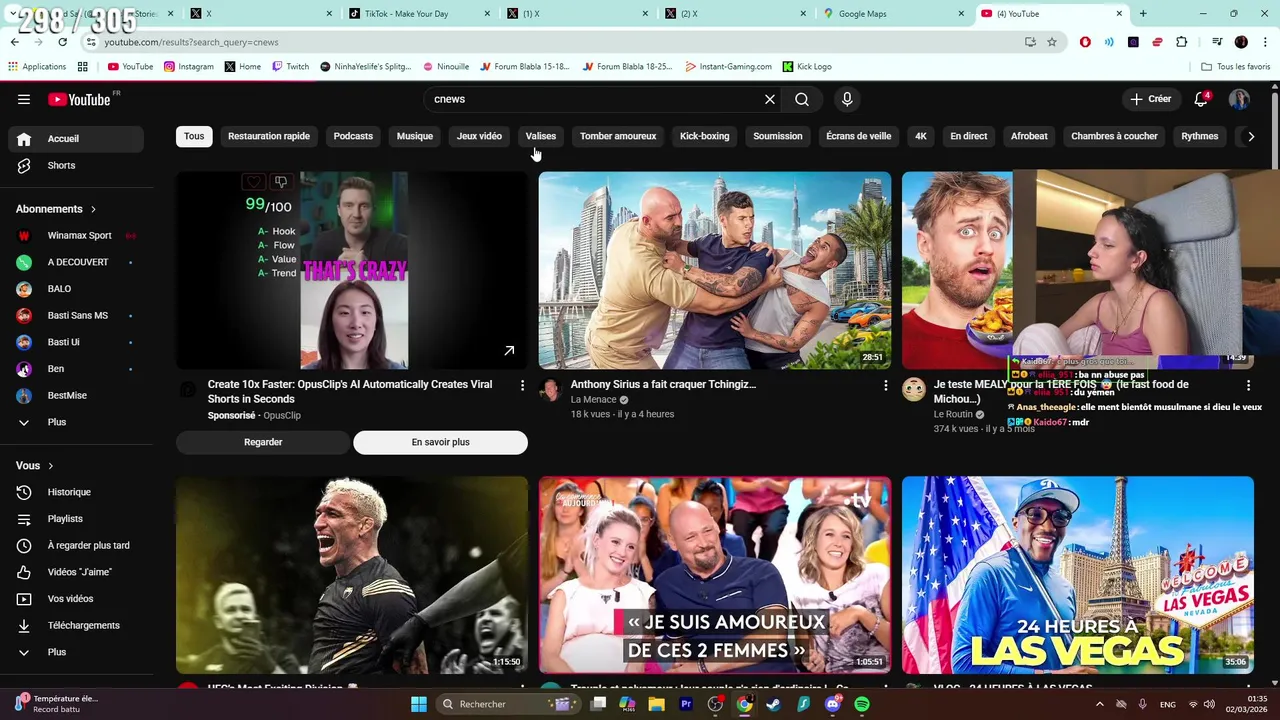Select the Jeux vidéo chip

tap(479, 136)
